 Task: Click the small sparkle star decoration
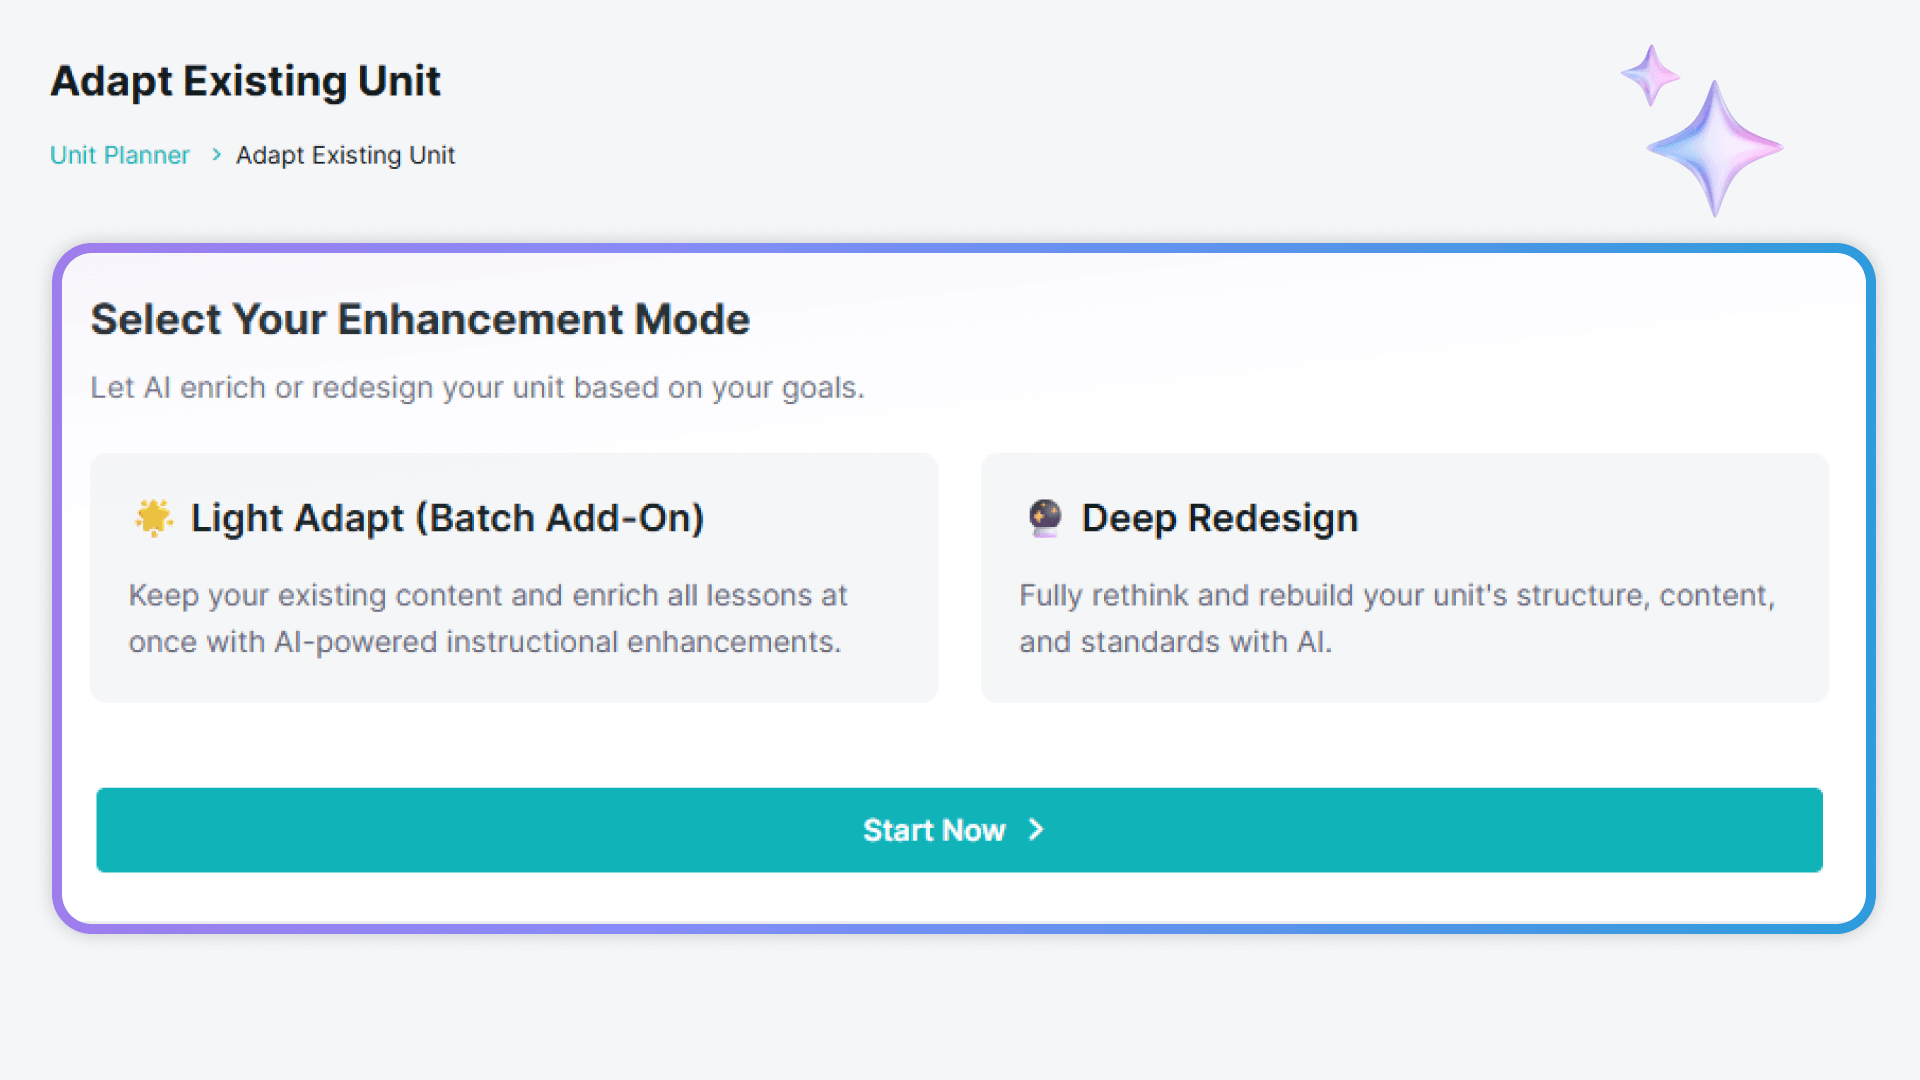coord(1650,74)
